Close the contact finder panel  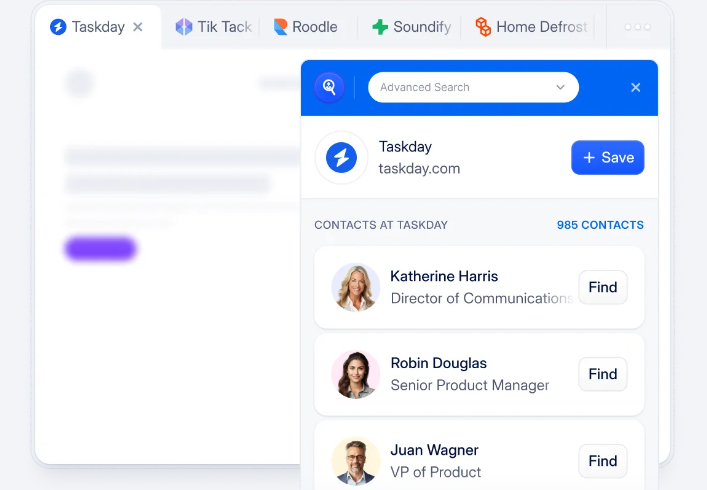636,87
